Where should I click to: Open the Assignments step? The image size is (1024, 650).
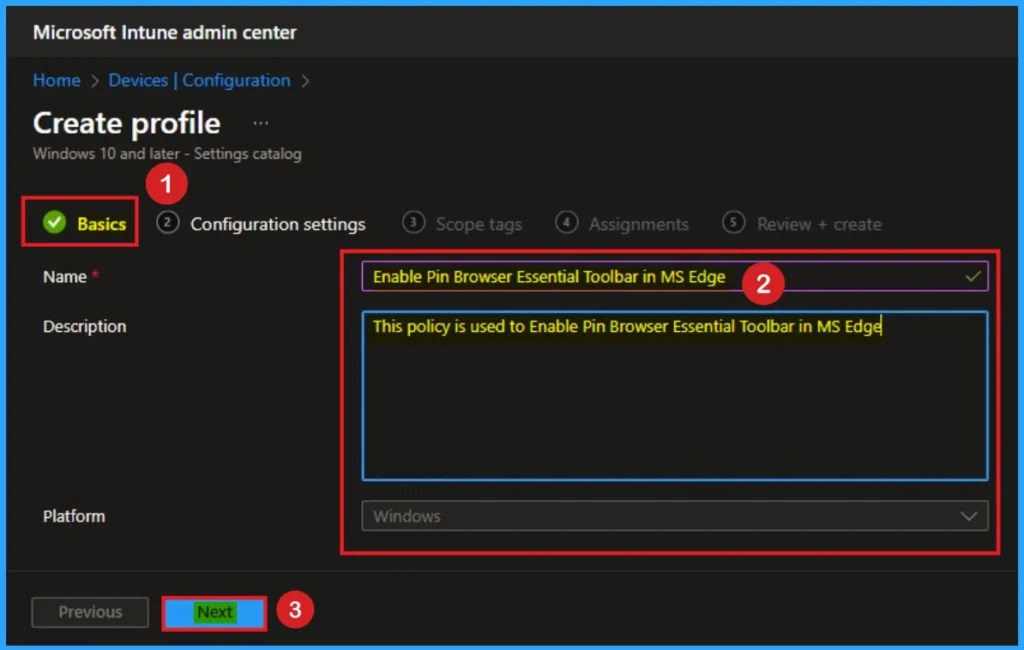click(622, 223)
